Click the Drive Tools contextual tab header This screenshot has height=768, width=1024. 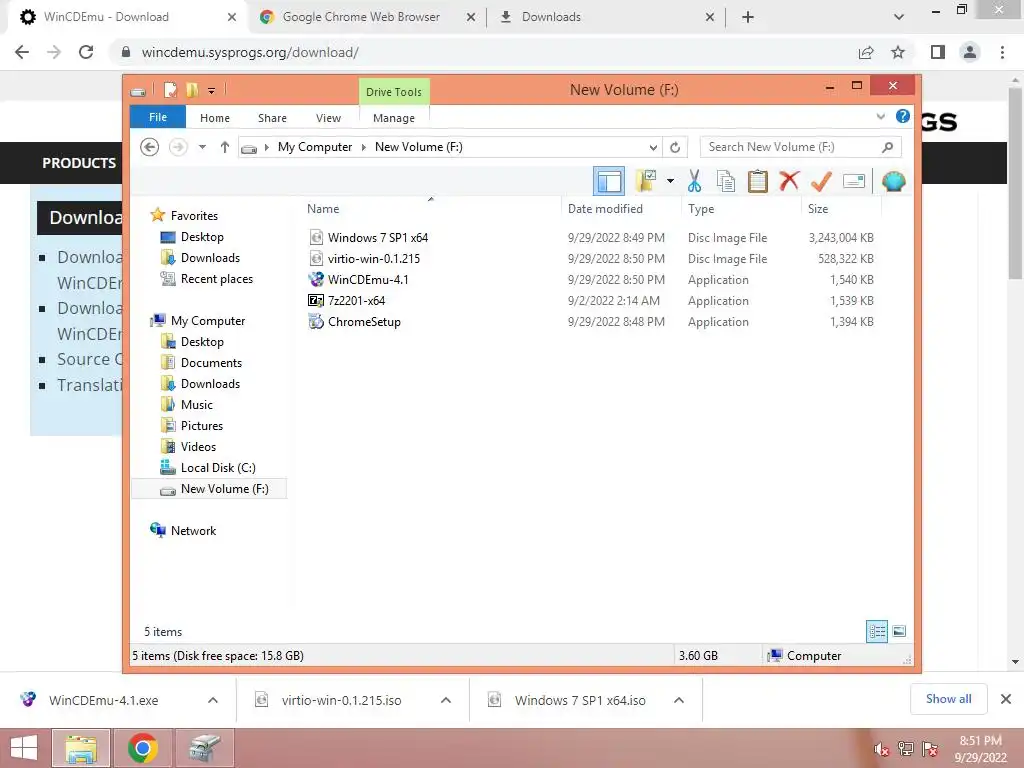click(x=394, y=92)
